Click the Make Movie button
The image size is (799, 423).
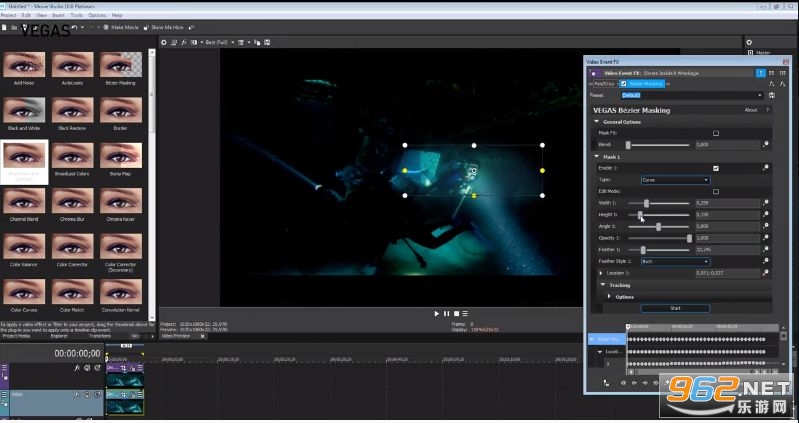[121, 28]
